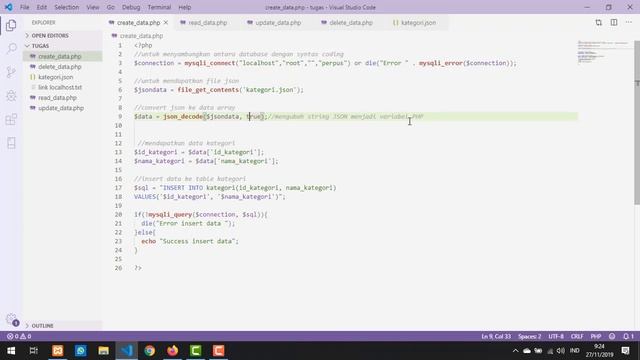Click the editor vertical scrollbar

637,122
